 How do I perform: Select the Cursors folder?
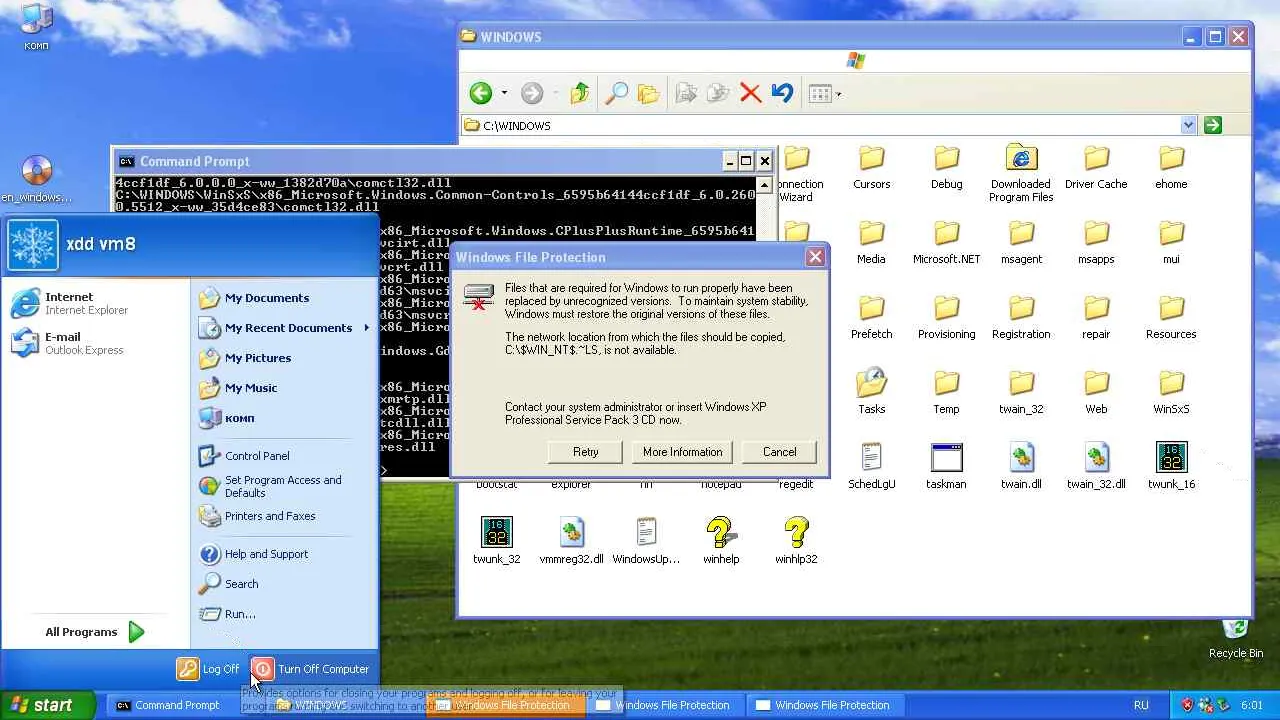tap(871, 168)
